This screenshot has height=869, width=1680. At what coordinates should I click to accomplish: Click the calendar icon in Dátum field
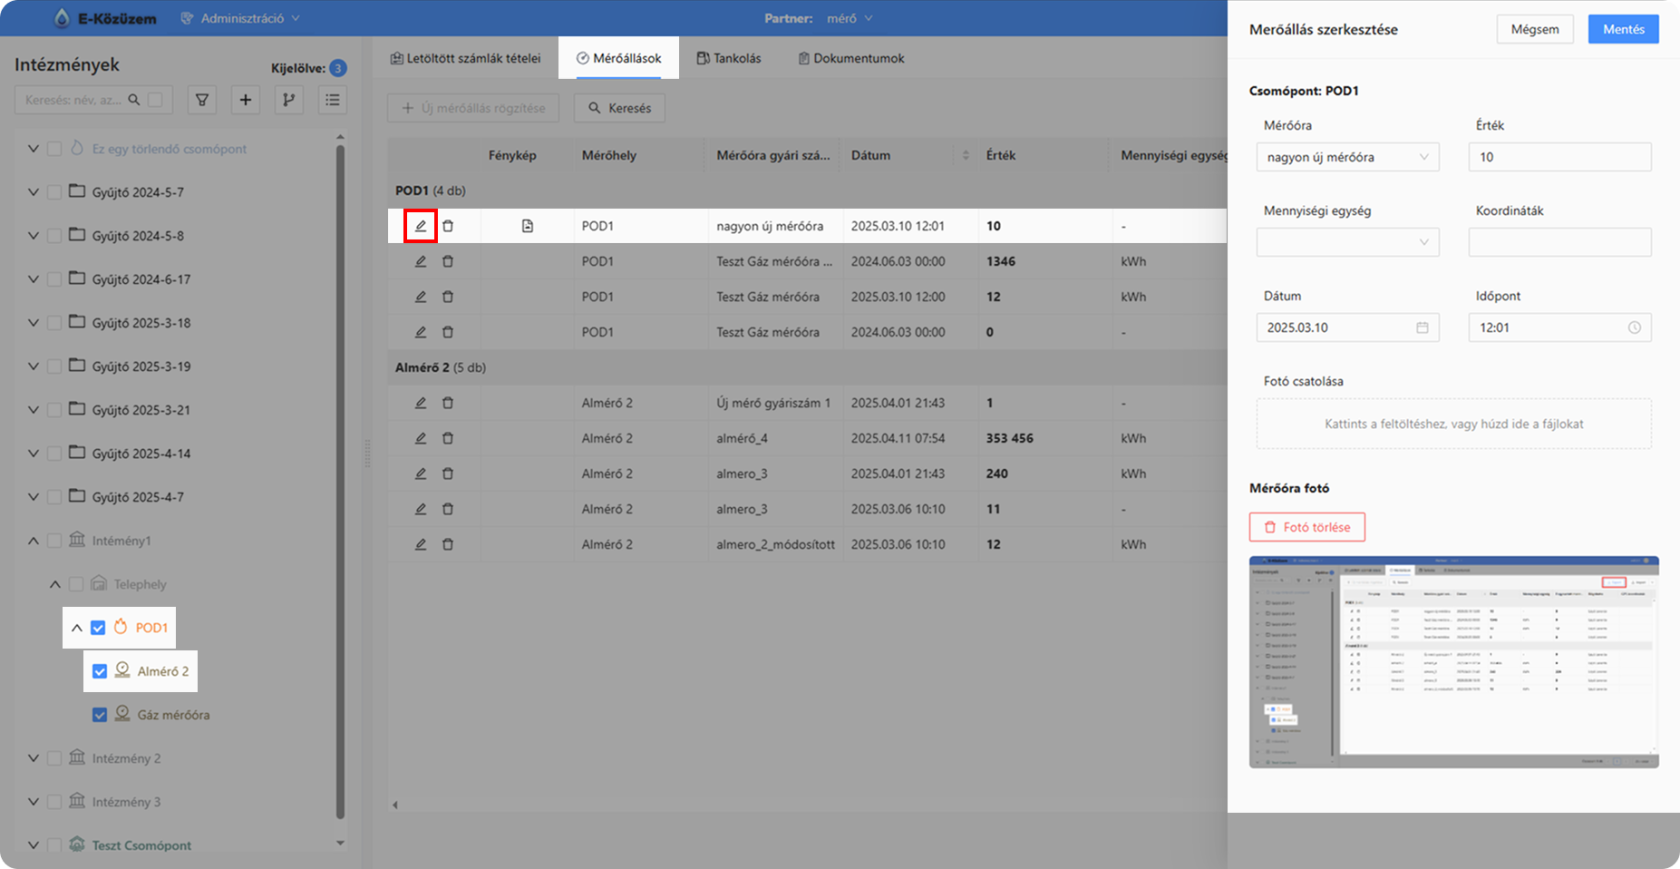[x=1422, y=328]
